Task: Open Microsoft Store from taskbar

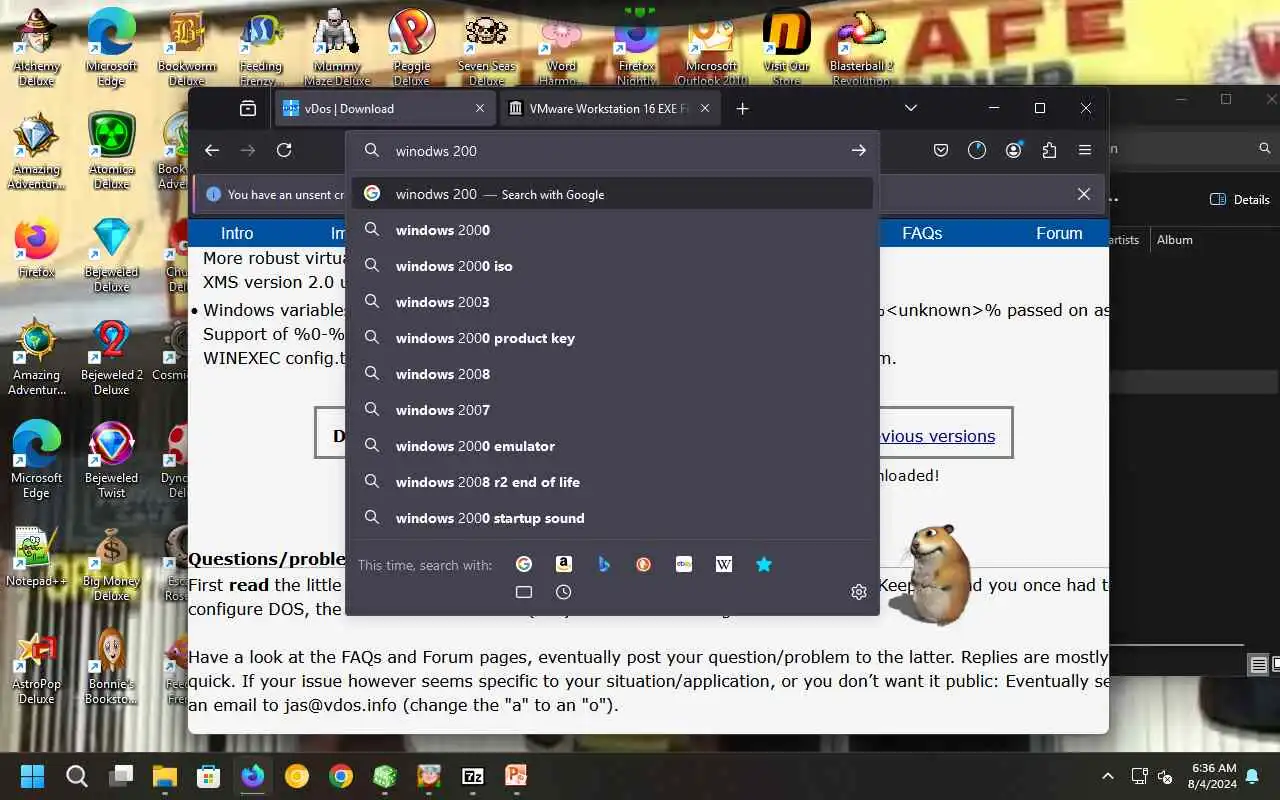Action: [x=209, y=776]
